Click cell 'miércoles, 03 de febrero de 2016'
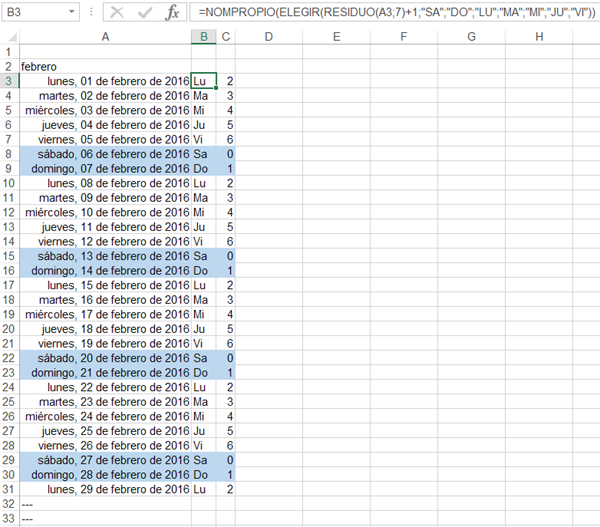 coord(105,110)
